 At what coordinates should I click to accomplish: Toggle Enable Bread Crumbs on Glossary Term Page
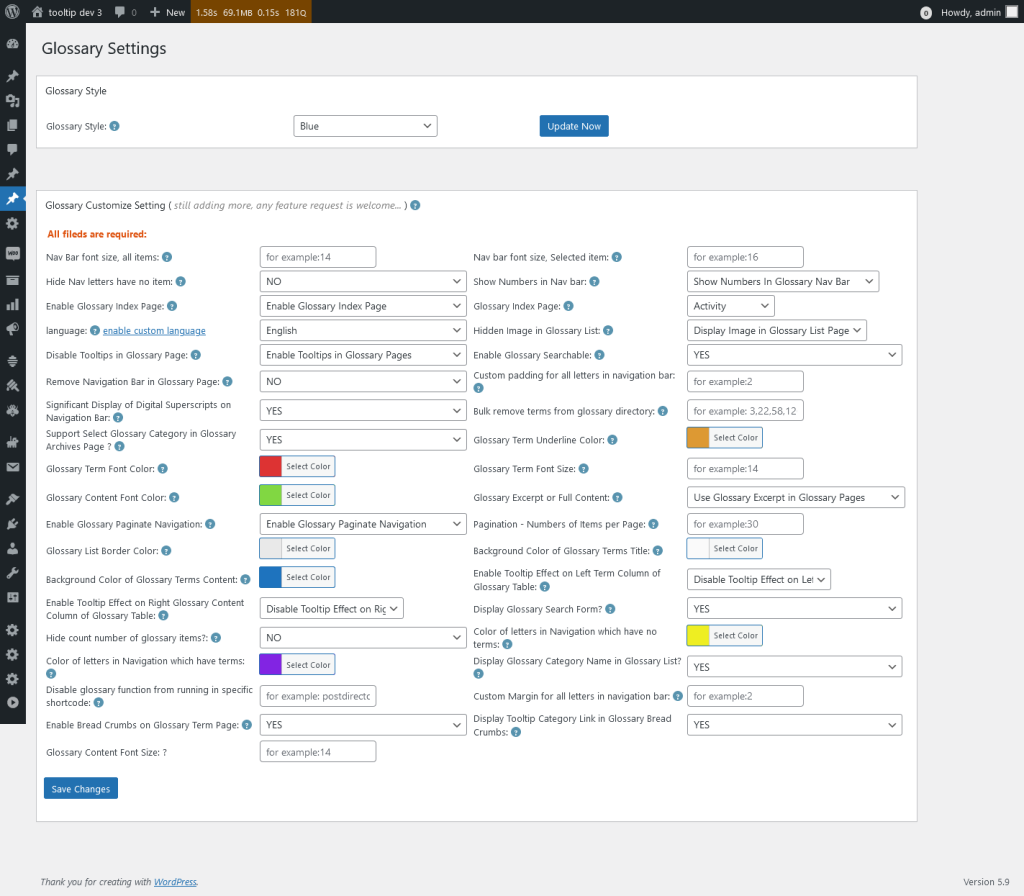click(x=362, y=723)
